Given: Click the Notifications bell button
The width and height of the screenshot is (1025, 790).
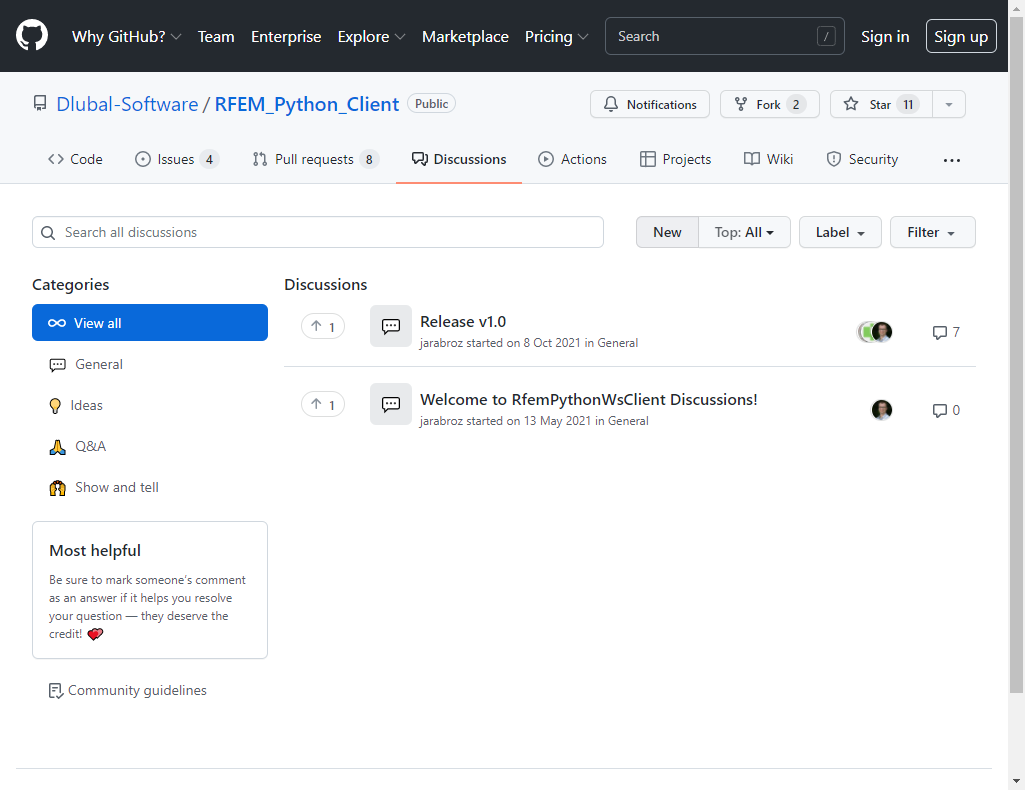Looking at the screenshot, I should click(650, 104).
